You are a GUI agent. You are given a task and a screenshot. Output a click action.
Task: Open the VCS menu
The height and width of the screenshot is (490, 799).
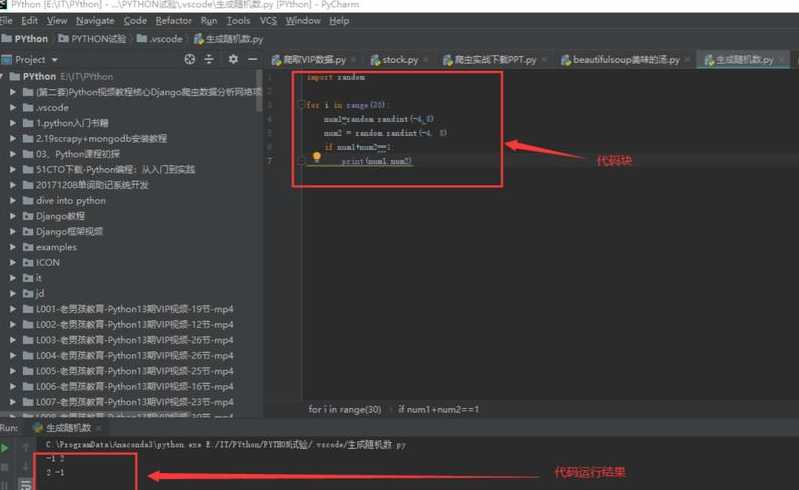[268, 21]
